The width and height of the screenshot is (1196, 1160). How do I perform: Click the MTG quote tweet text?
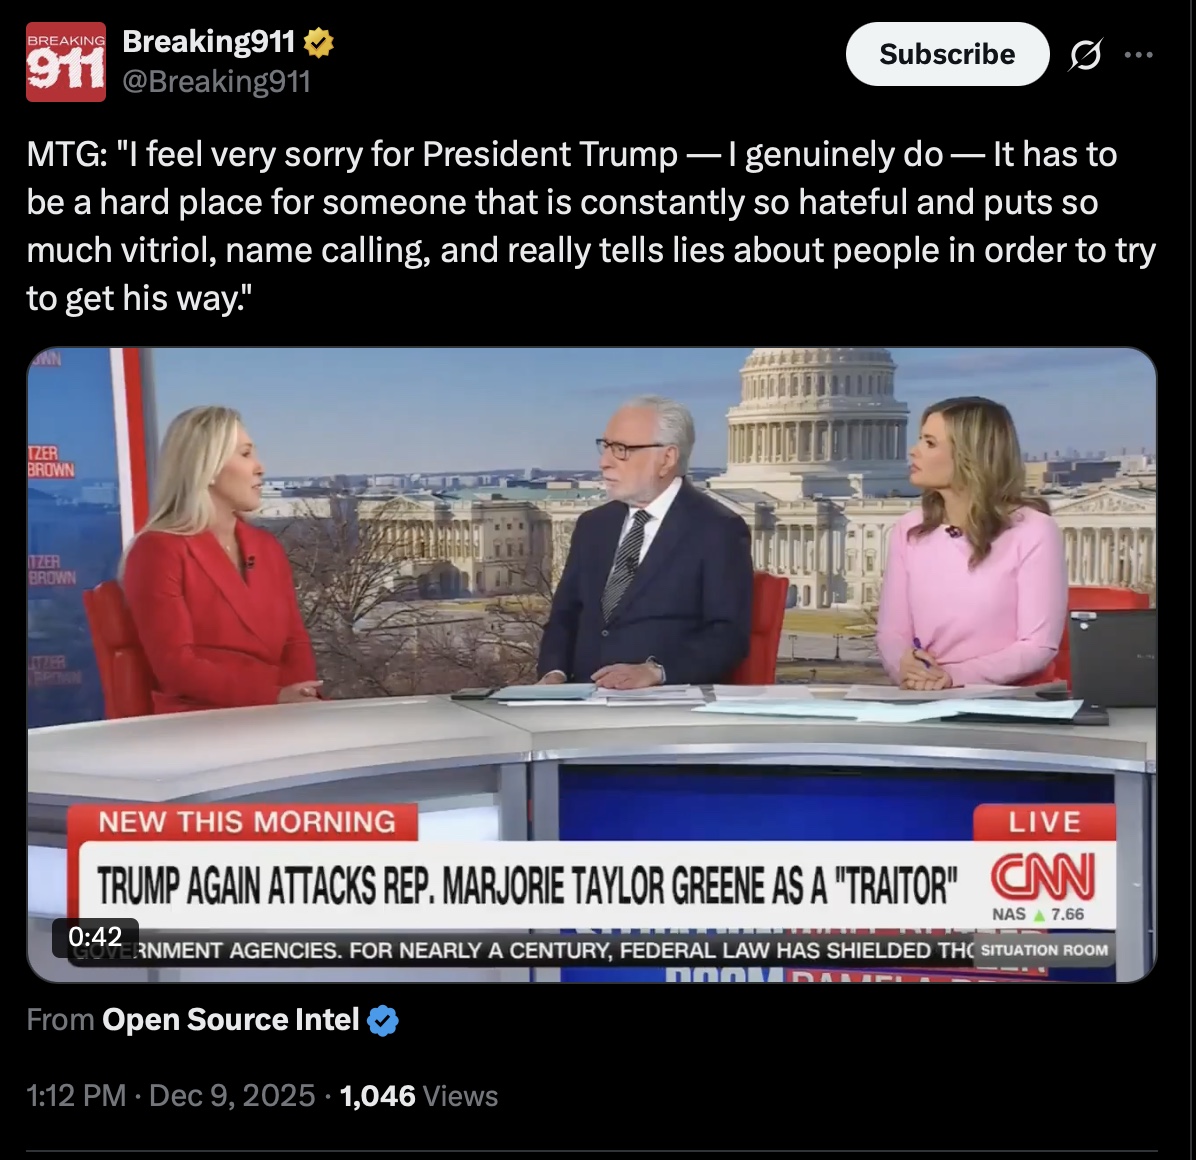point(591,227)
